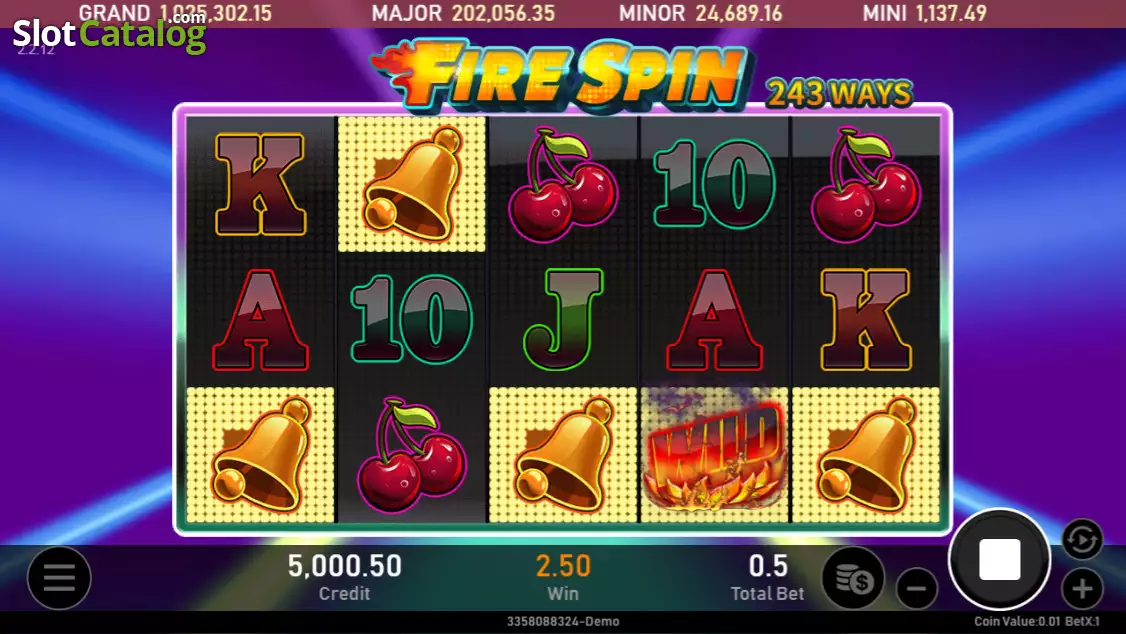Select the MINI jackpot display
Image resolution: width=1126 pixels, height=634 pixels.
point(925,13)
